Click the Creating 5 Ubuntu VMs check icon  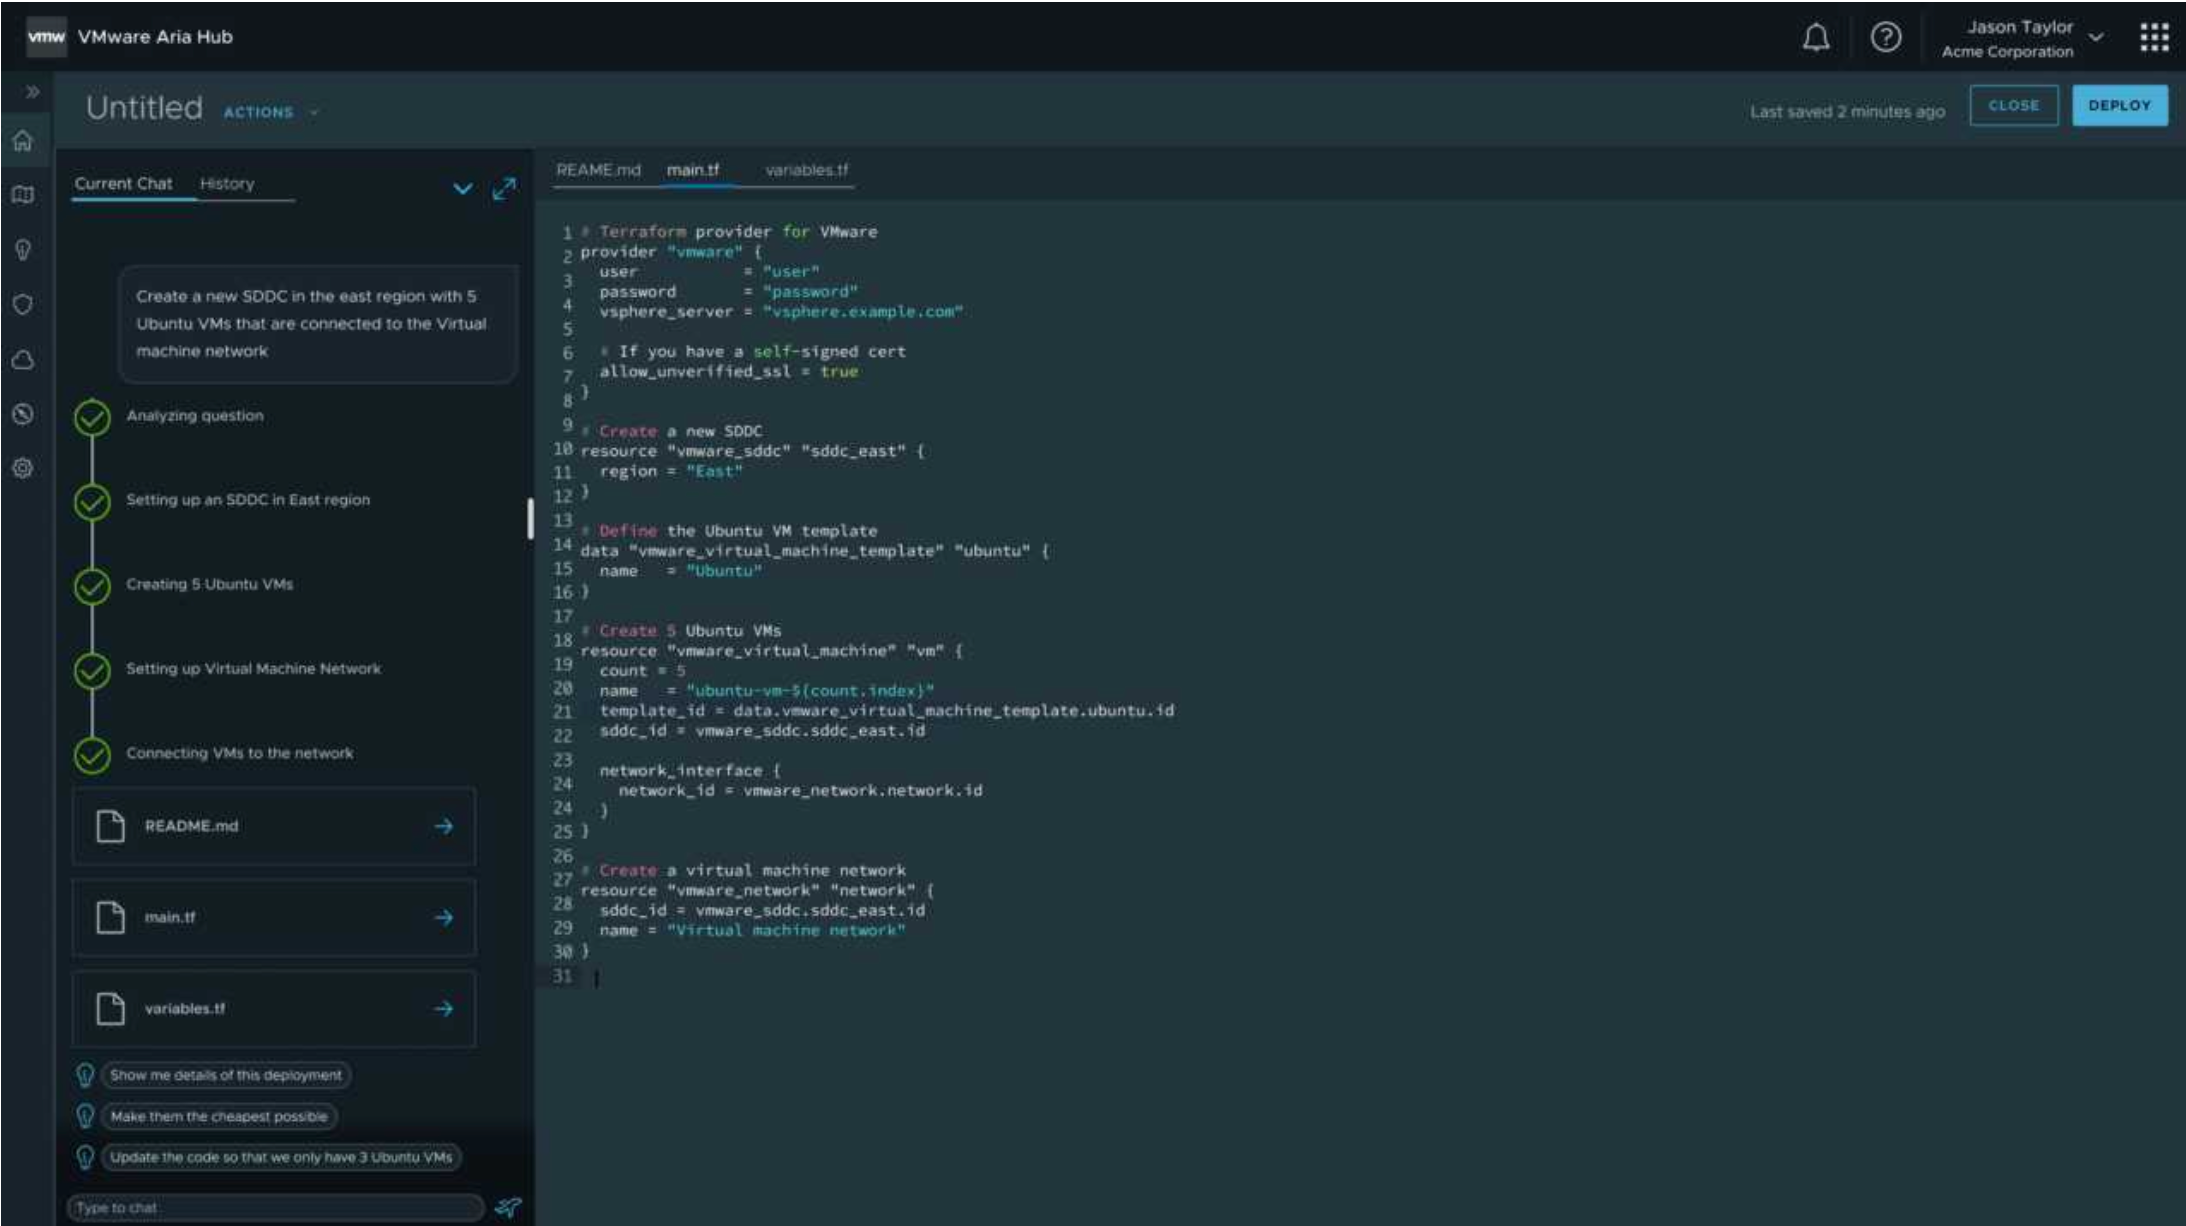92,587
